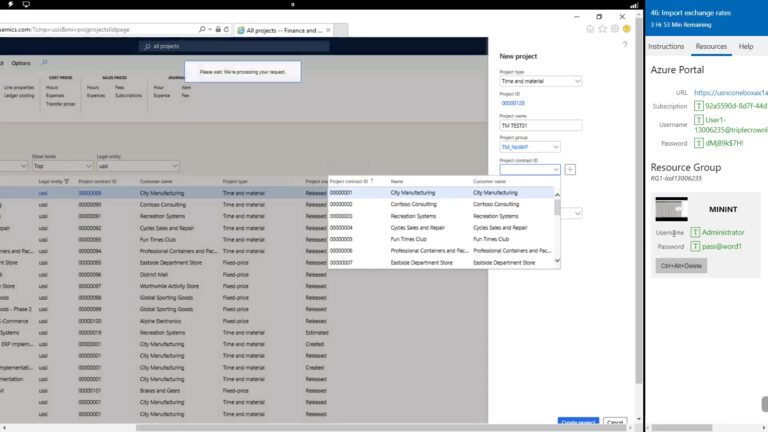Click Transfer prices under Cost prices
This screenshot has width=768, height=432.
tap(60, 104)
